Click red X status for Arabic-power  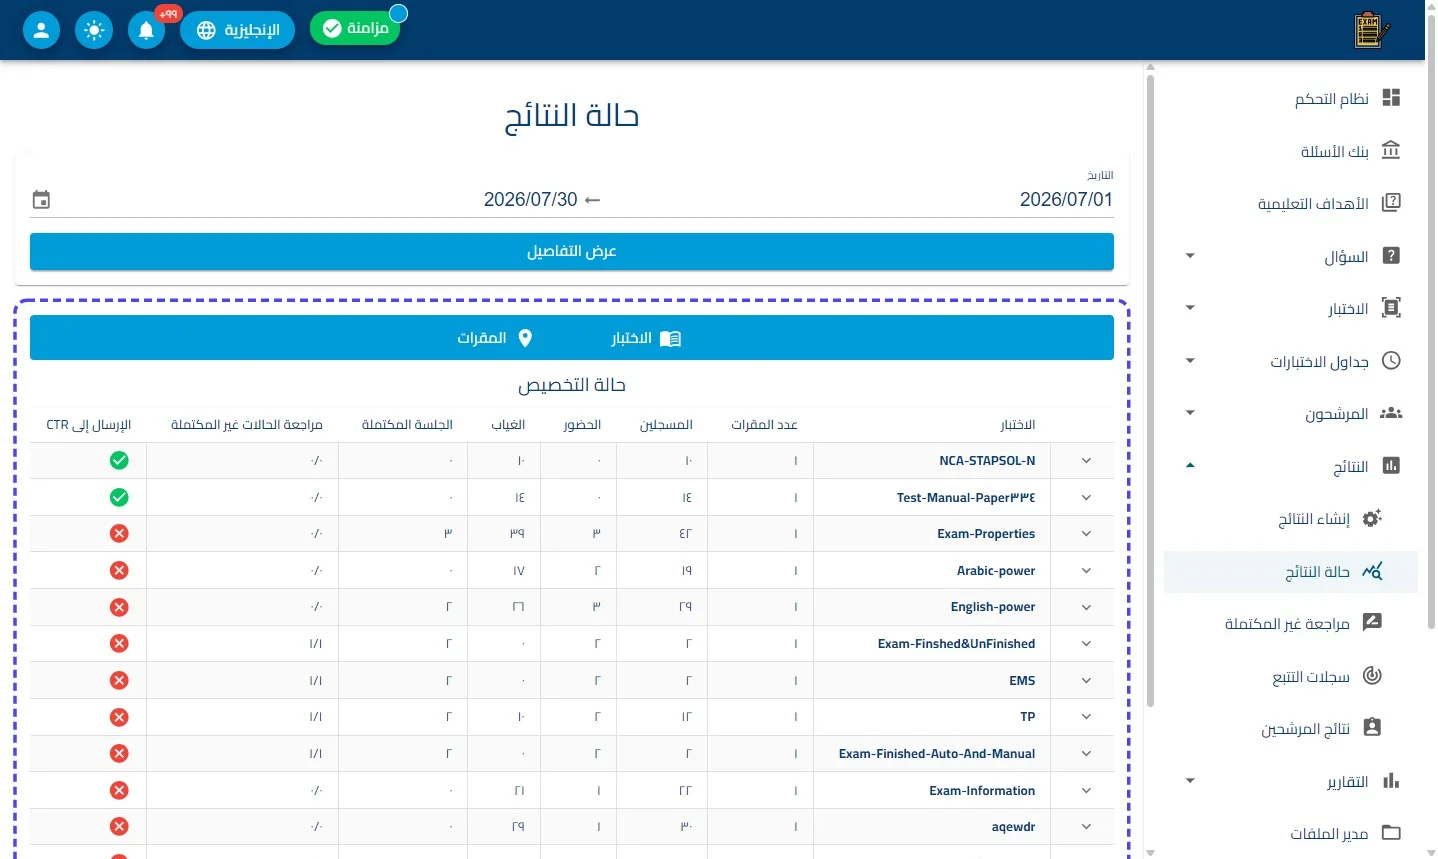[119, 571]
